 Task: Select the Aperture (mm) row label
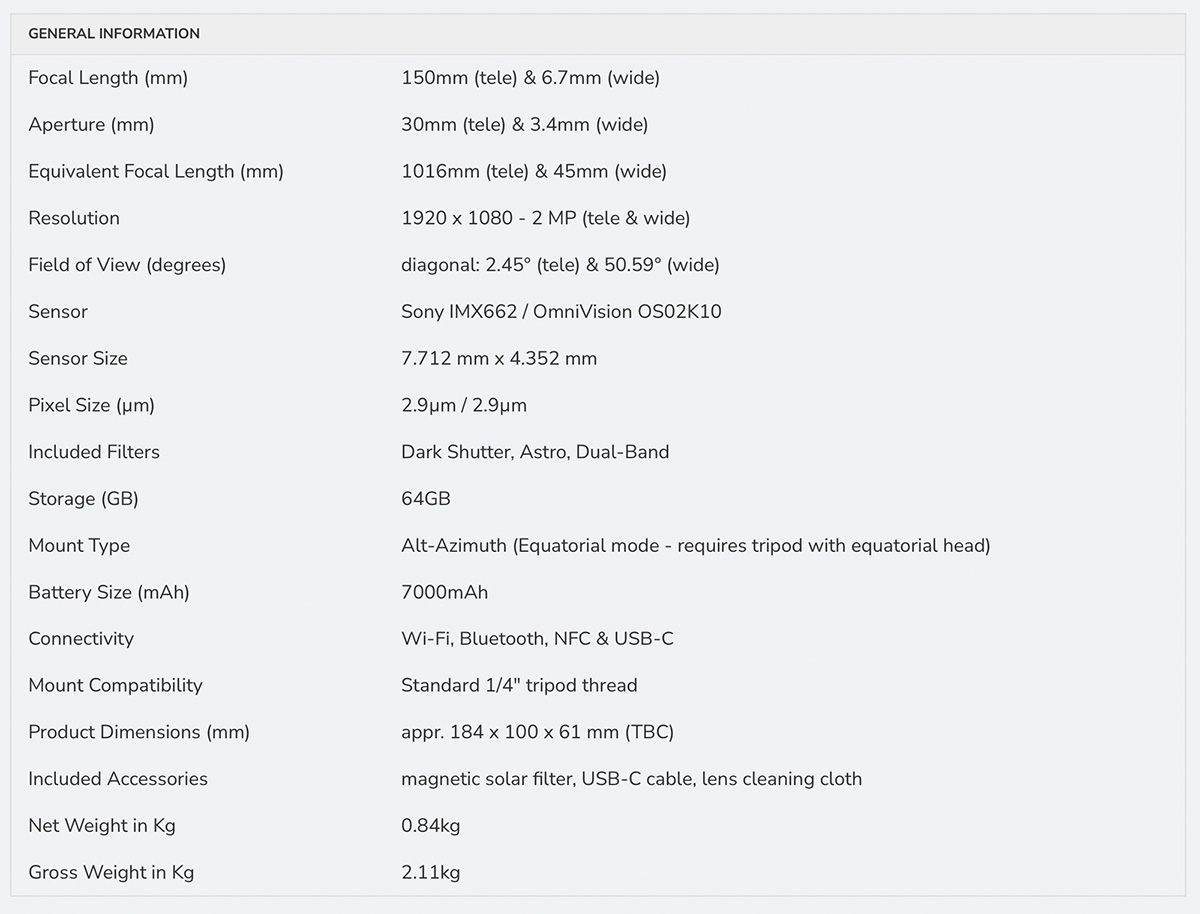pyautogui.click(x=91, y=125)
